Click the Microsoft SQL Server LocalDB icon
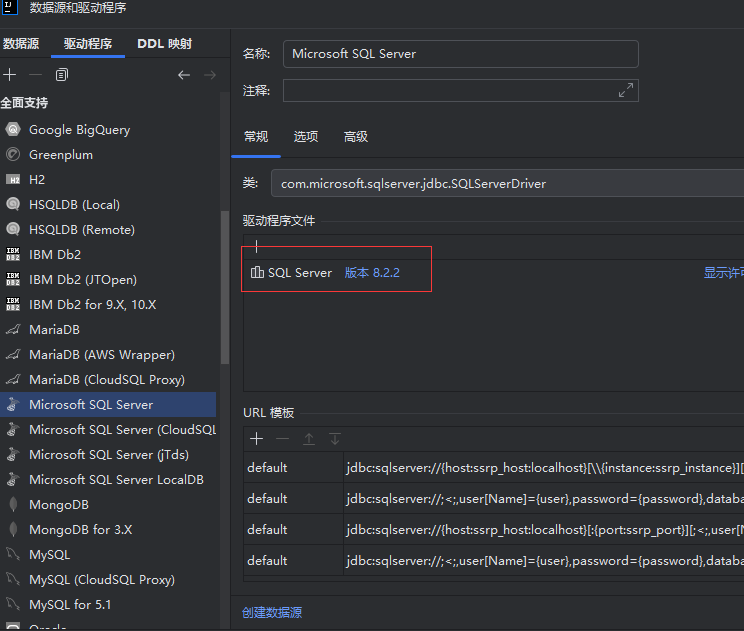This screenshot has width=744, height=631. pos(13,479)
